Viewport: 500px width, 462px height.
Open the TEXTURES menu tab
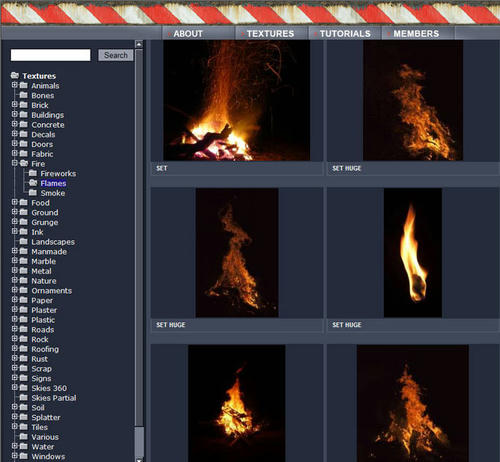click(x=270, y=34)
